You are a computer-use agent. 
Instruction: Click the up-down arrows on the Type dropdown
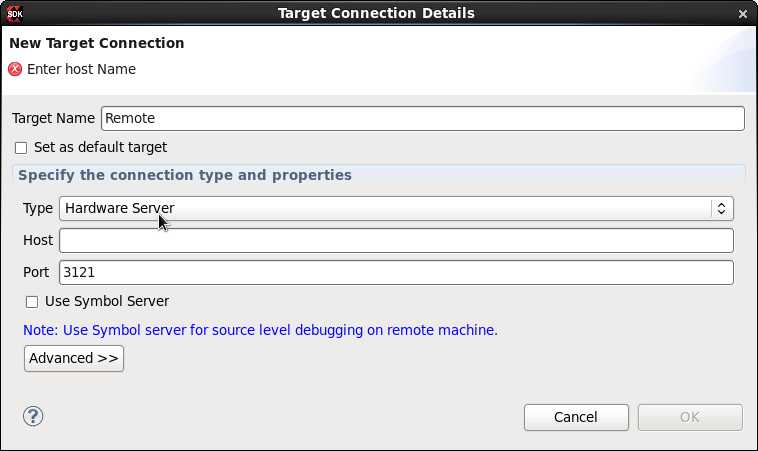point(721,208)
